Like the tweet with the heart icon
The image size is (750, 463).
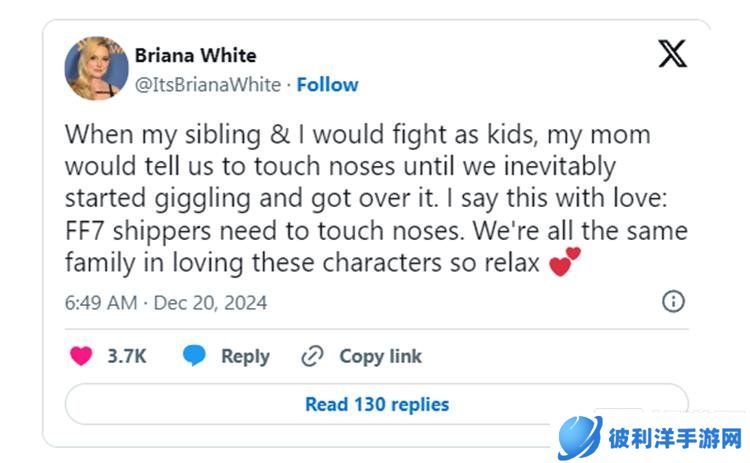click(x=81, y=356)
